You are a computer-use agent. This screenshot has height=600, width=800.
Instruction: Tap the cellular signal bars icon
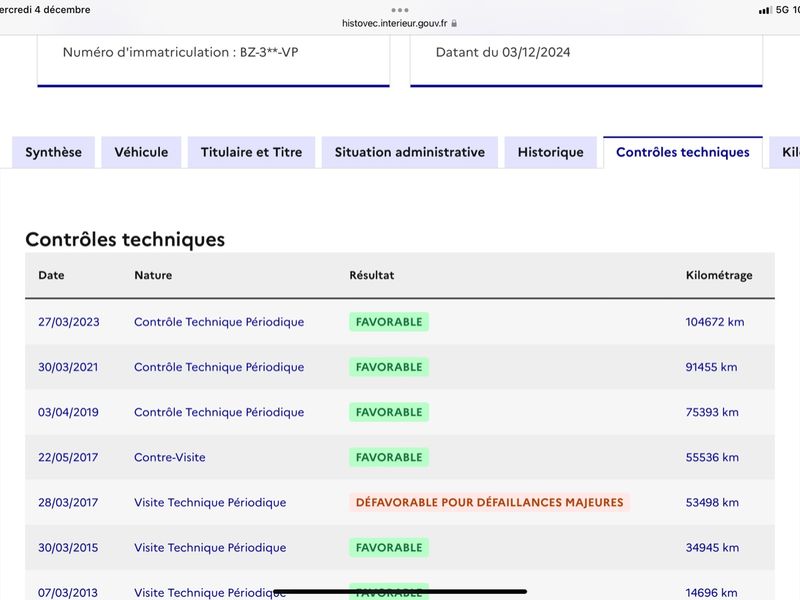[x=765, y=10]
